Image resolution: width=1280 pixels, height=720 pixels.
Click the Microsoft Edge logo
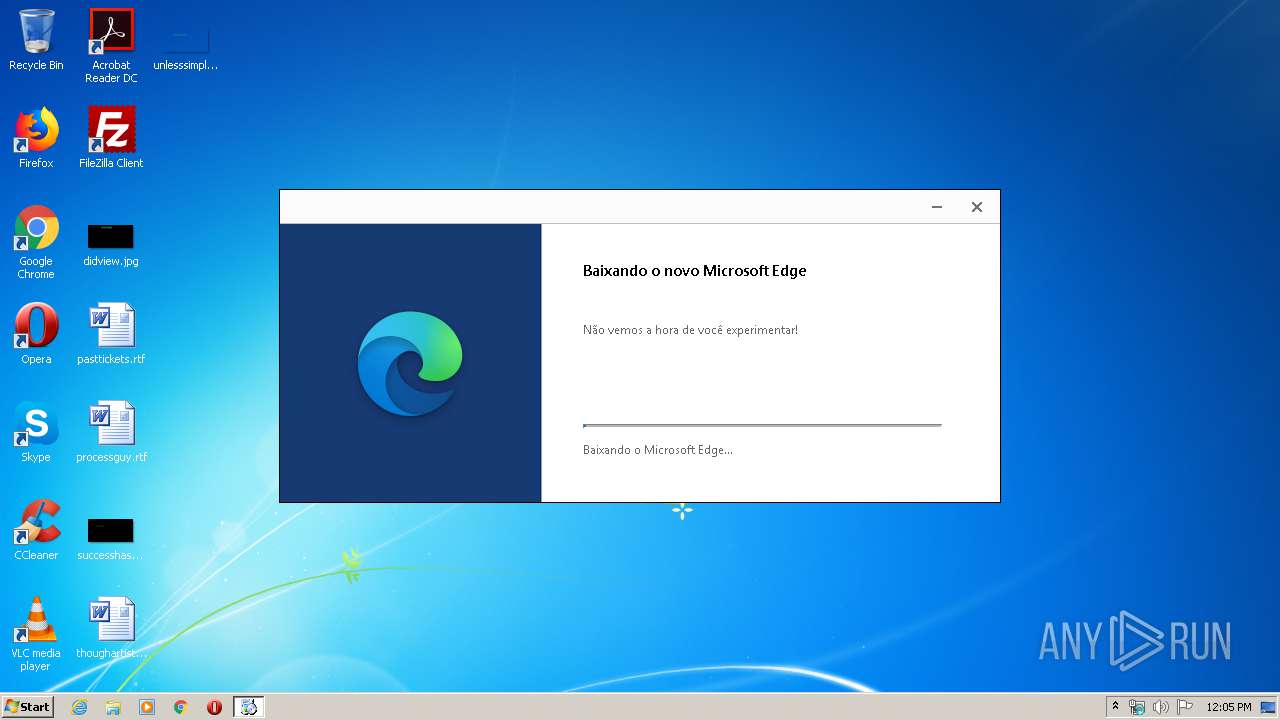click(x=410, y=363)
